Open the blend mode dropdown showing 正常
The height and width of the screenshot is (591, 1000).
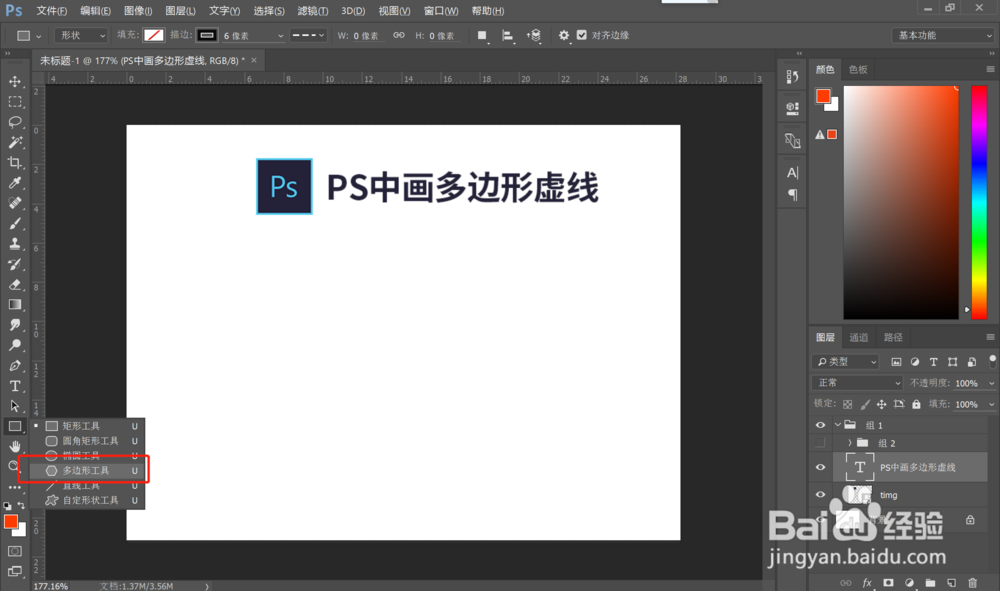point(857,382)
